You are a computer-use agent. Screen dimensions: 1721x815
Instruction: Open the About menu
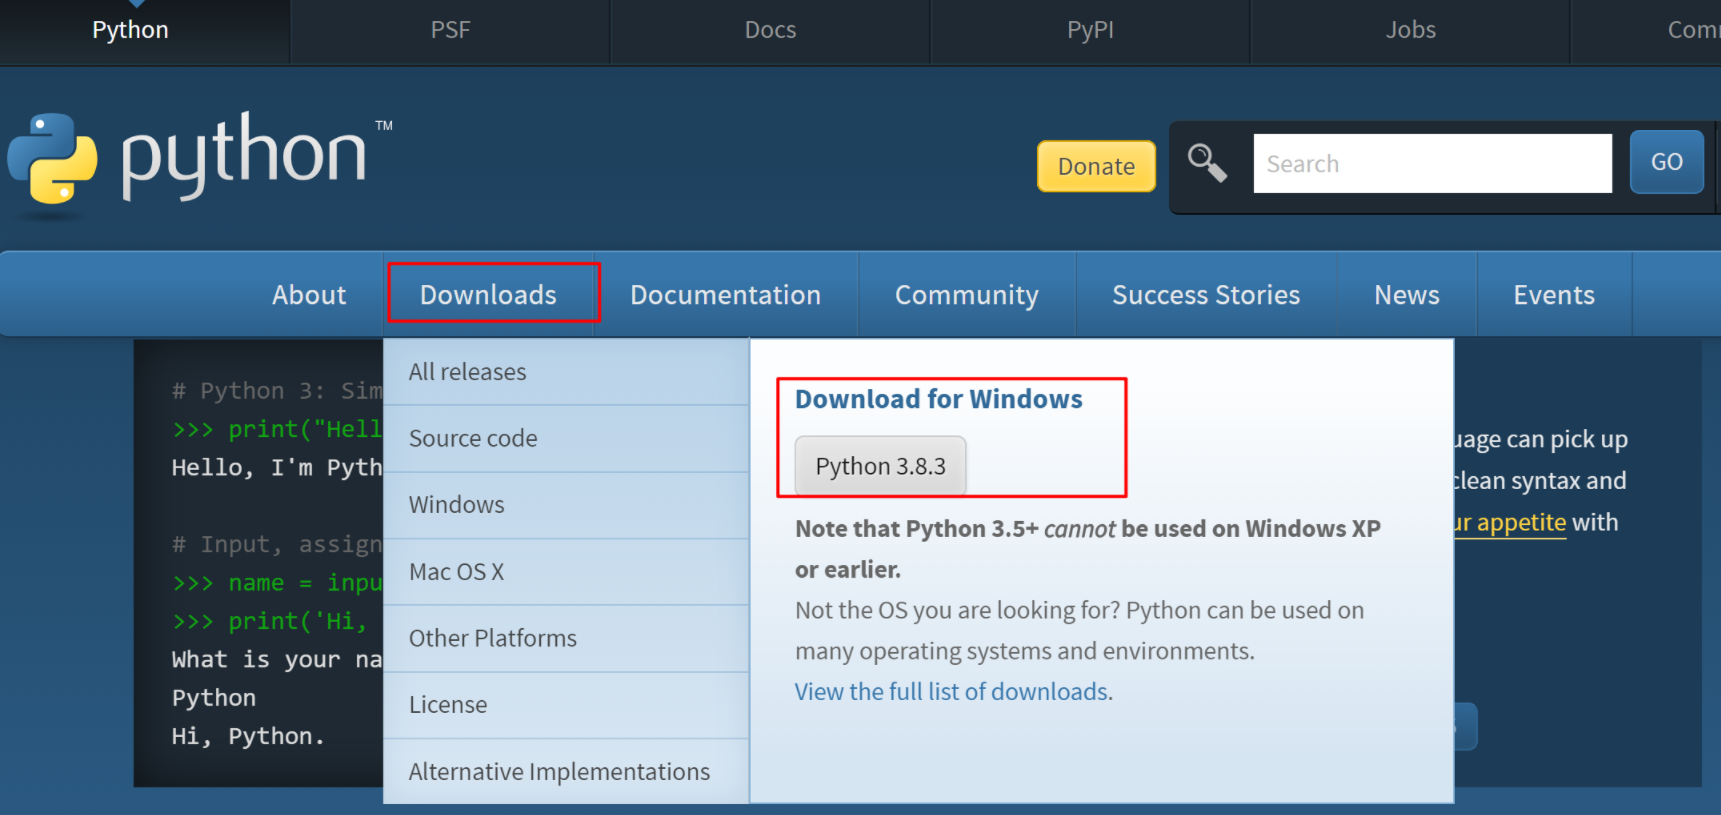coord(309,294)
